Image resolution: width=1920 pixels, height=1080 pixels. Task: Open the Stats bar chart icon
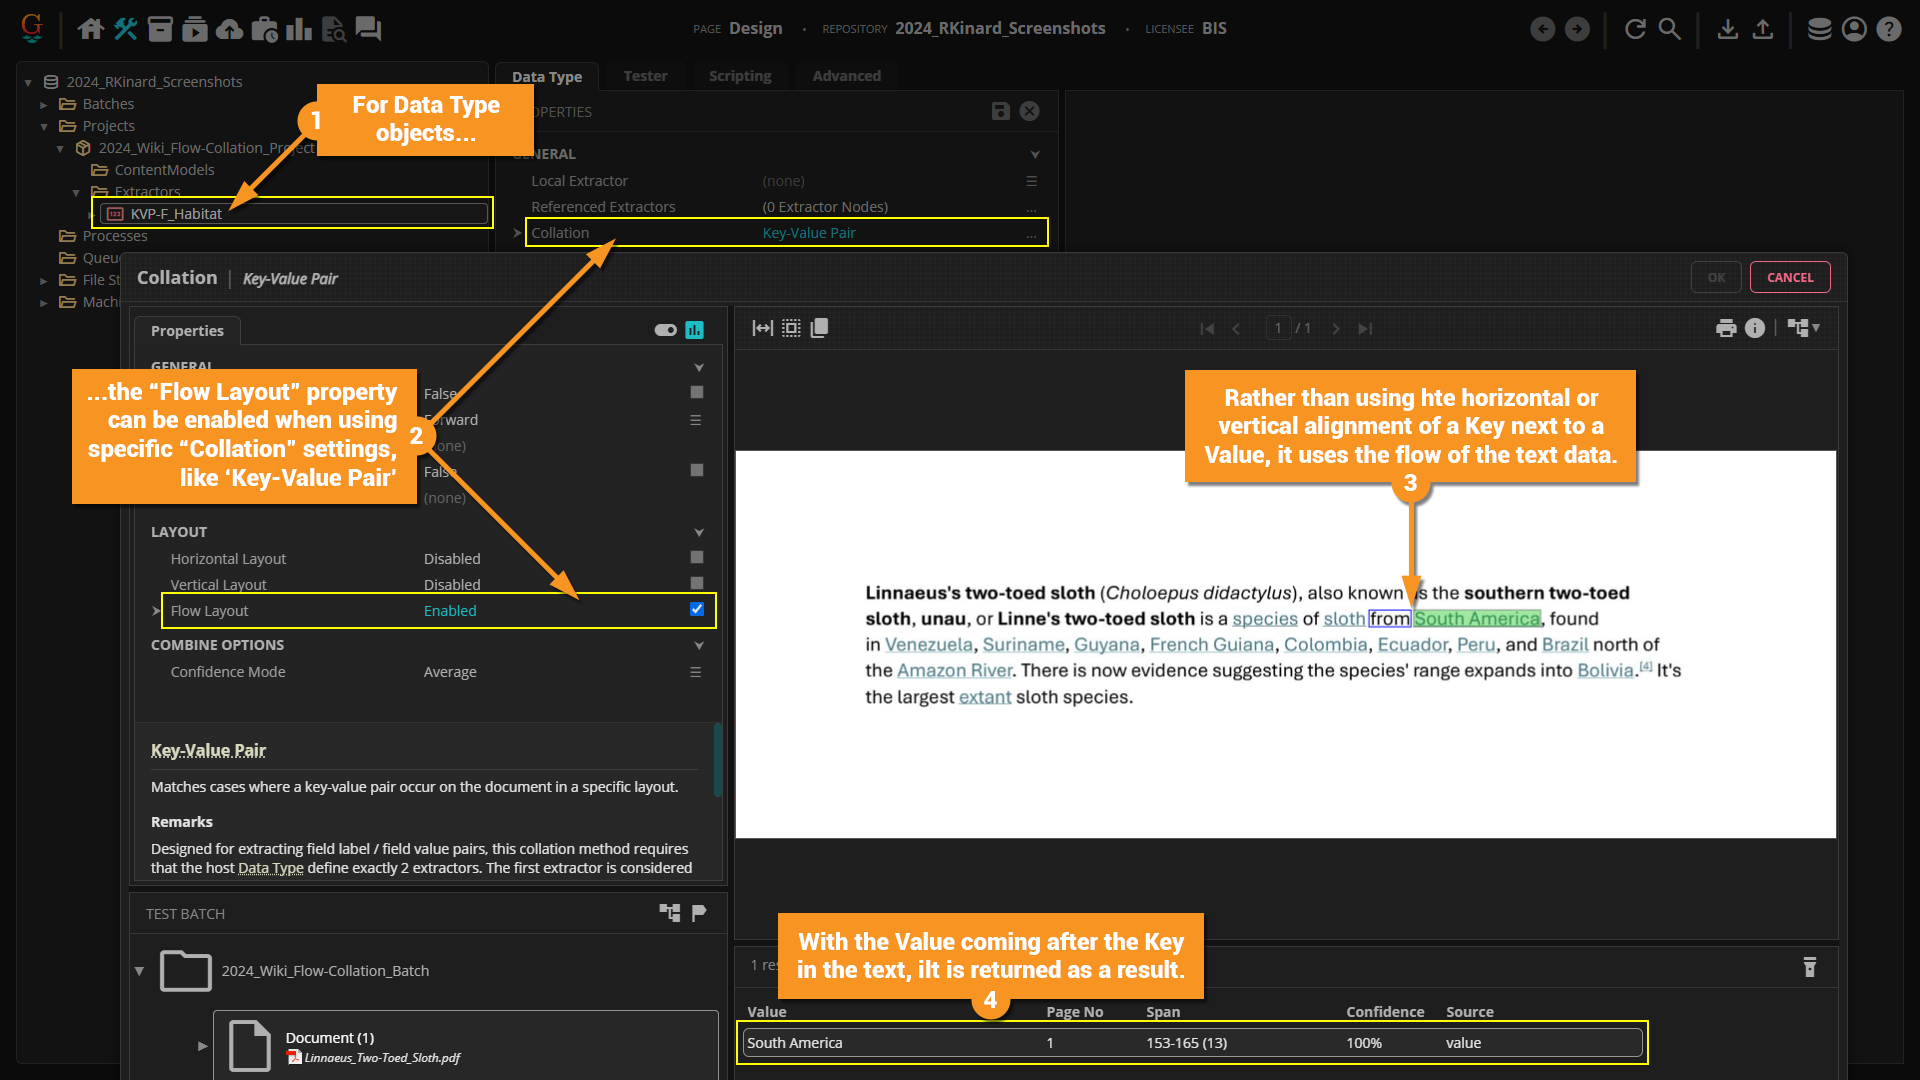click(298, 29)
